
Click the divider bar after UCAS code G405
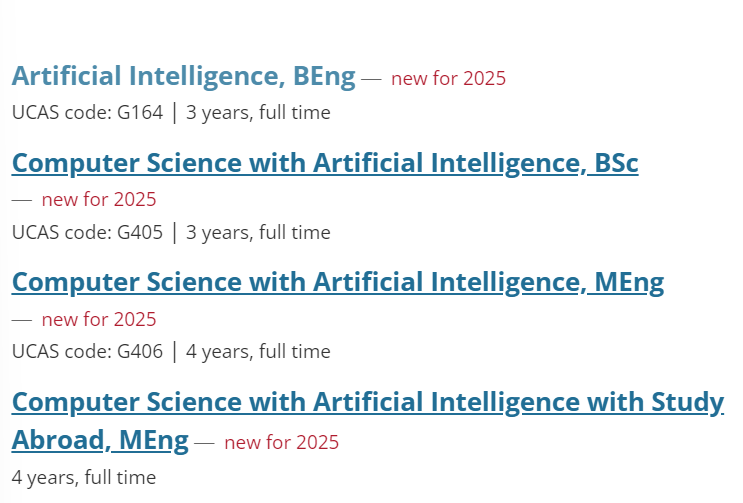point(175,233)
